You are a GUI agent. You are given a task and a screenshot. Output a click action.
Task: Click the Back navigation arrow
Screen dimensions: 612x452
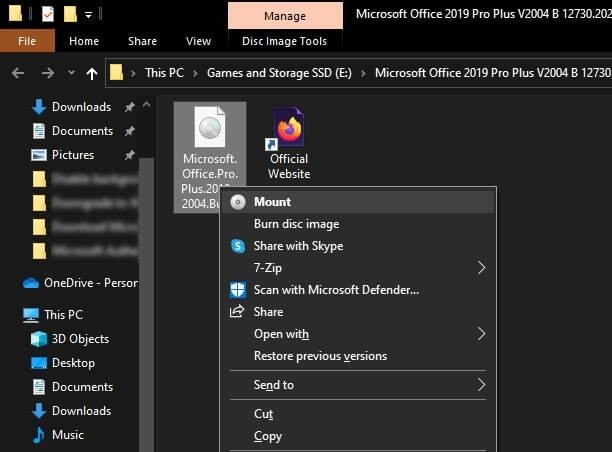pyautogui.click(x=18, y=73)
